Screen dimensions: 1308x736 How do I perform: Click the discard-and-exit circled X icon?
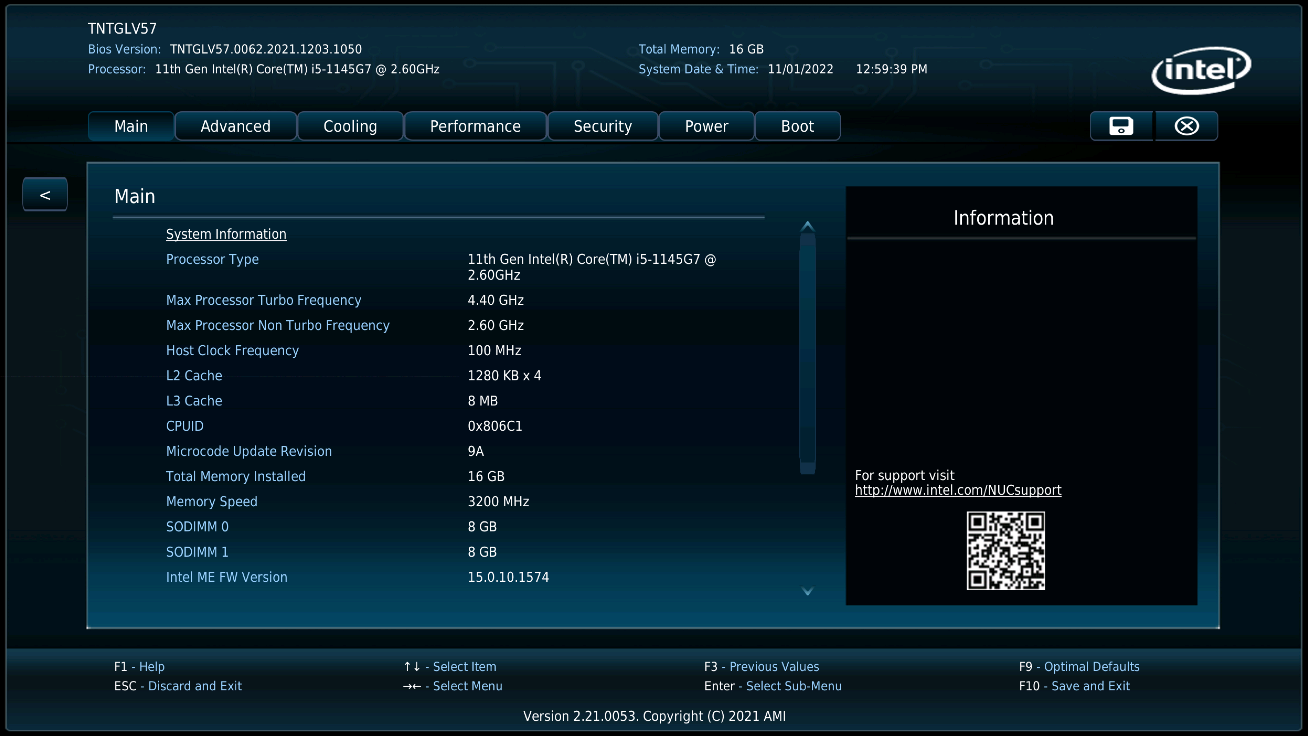(1186, 125)
